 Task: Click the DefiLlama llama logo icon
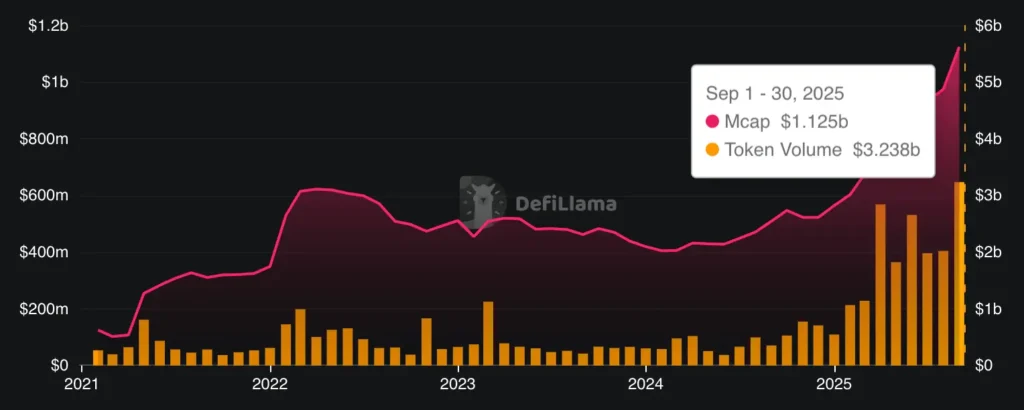[484, 204]
